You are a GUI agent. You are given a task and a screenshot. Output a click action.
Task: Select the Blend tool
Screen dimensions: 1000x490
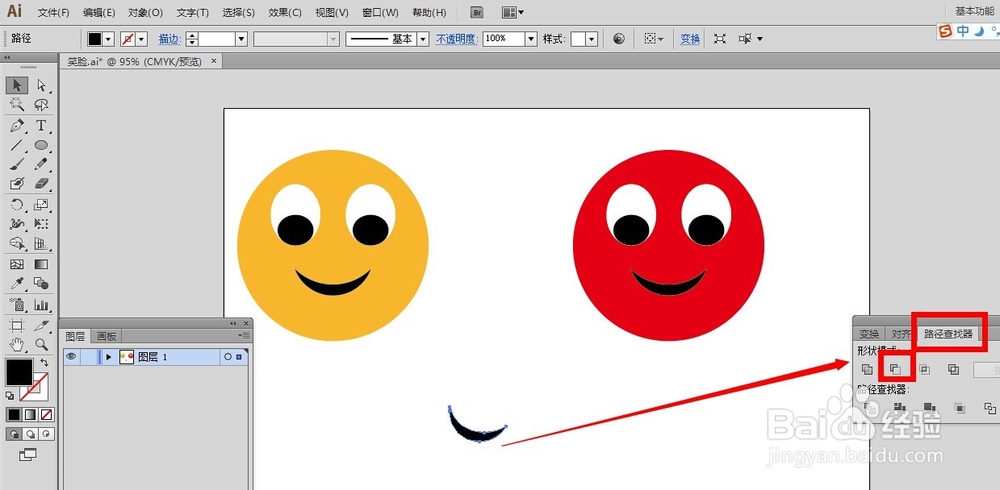(41, 283)
